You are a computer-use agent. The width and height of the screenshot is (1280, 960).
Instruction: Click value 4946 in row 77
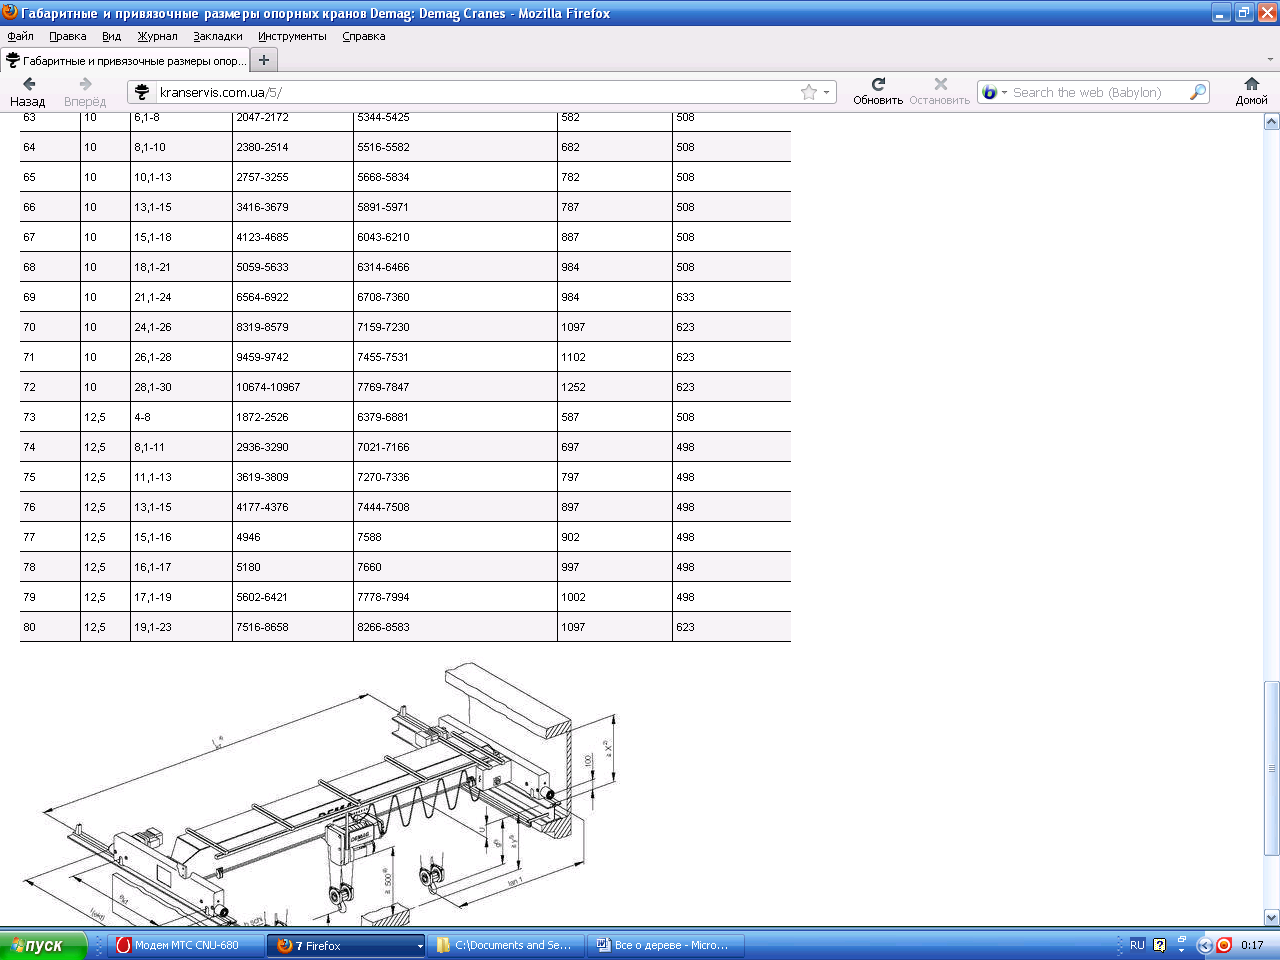point(248,537)
